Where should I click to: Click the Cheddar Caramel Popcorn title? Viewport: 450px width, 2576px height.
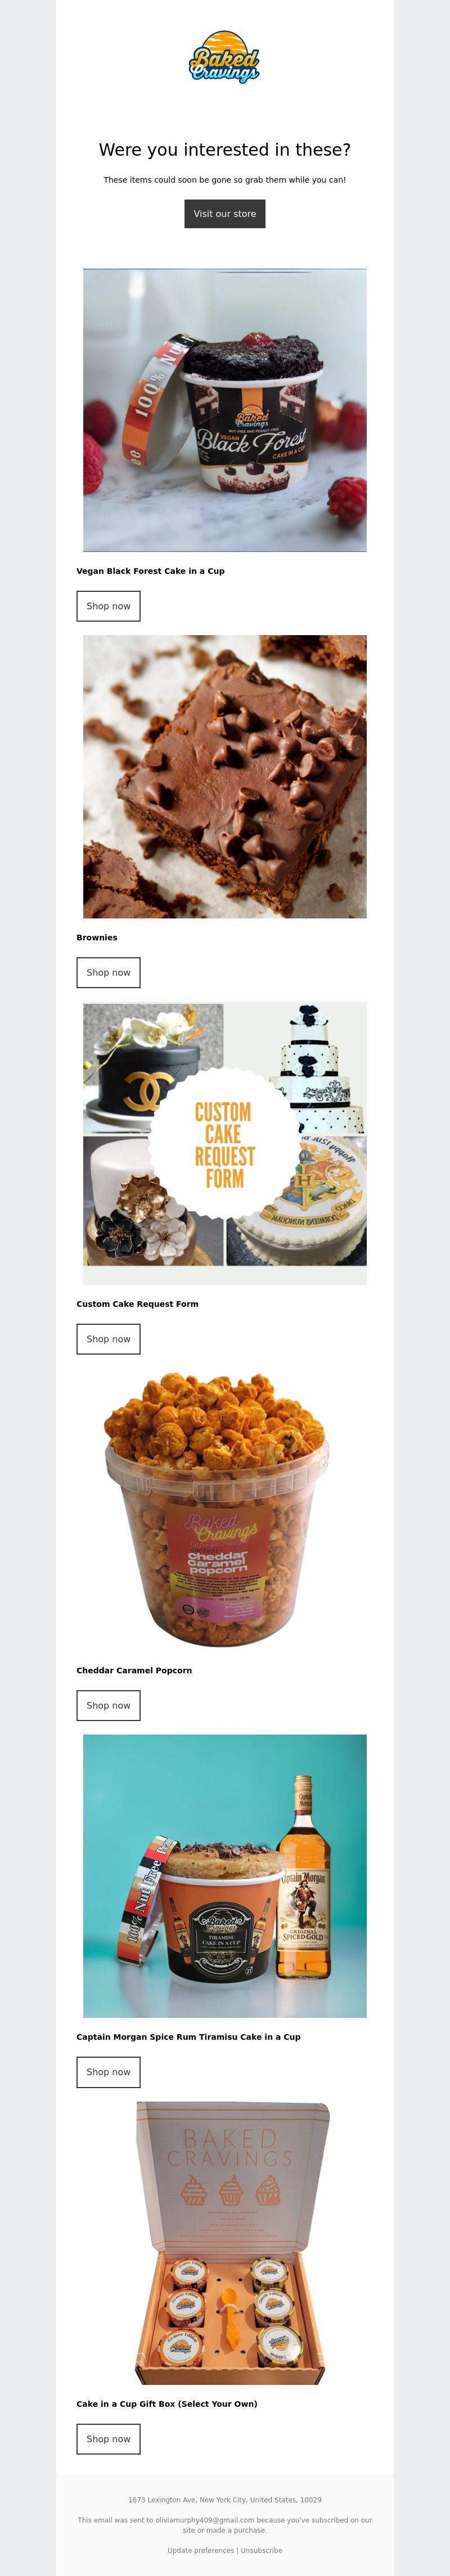134,1670
